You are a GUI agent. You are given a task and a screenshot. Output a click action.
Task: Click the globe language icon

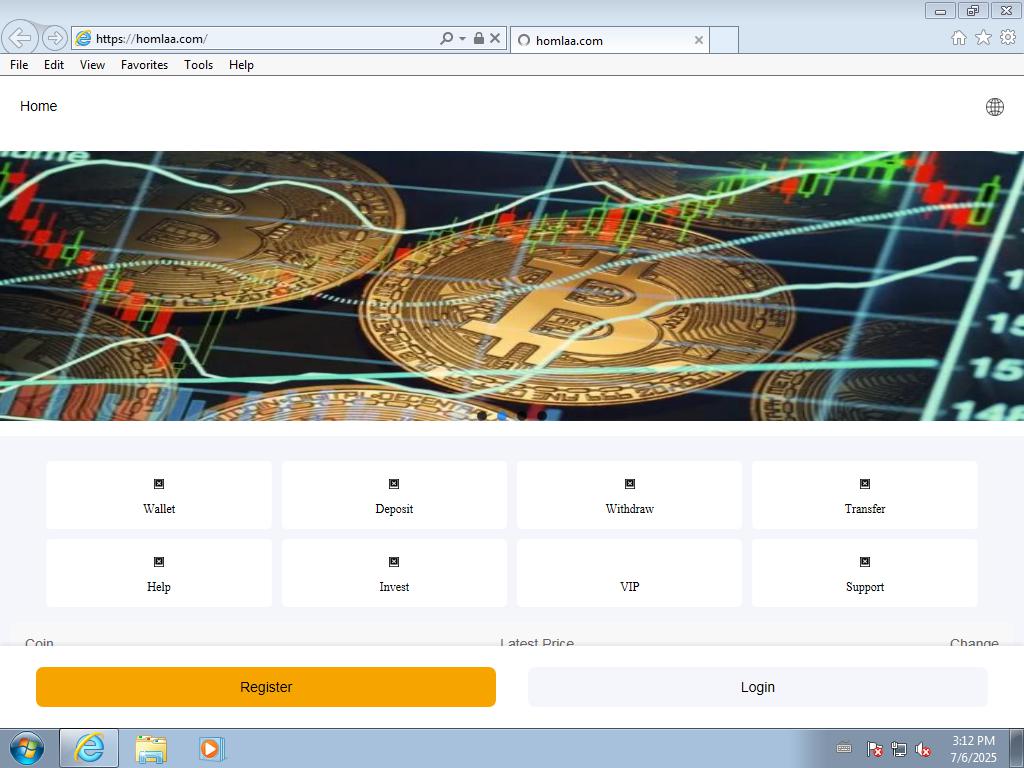(994, 107)
